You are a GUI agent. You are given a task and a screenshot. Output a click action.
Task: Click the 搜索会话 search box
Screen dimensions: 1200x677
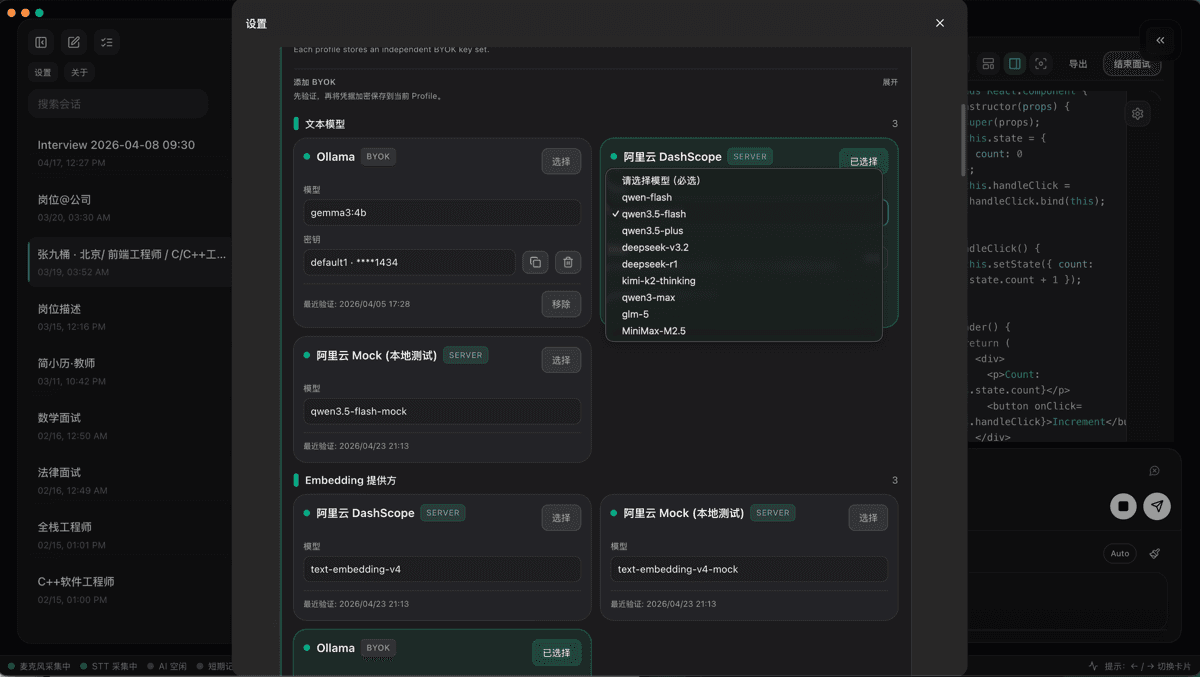pyautogui.click(x=118, y=104)
